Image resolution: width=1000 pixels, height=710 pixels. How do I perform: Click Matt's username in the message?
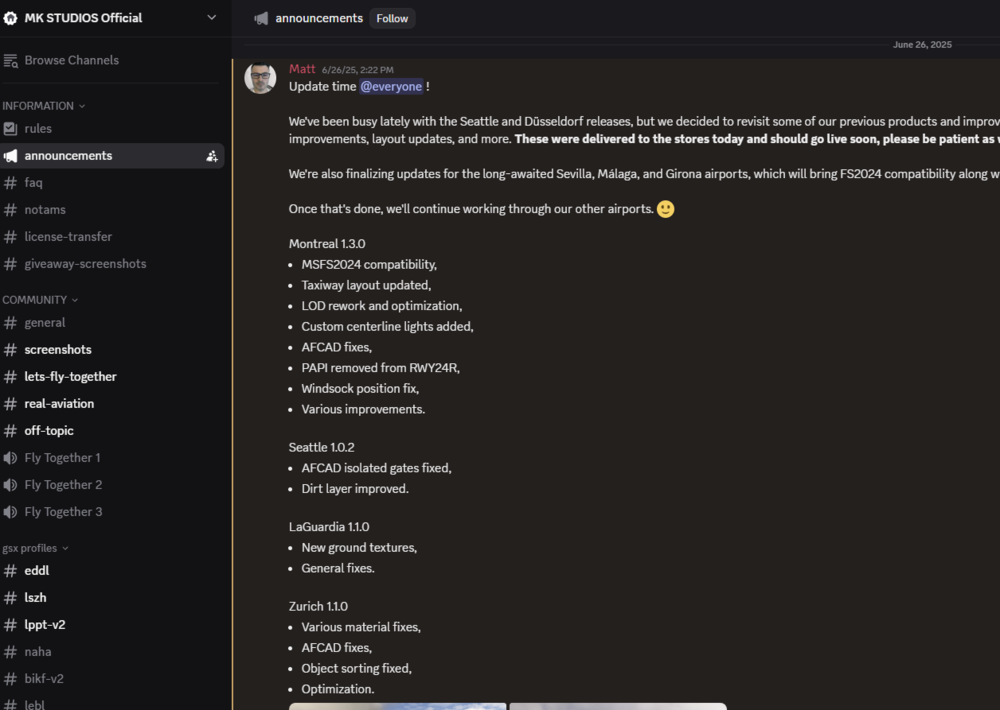(302, 69)
